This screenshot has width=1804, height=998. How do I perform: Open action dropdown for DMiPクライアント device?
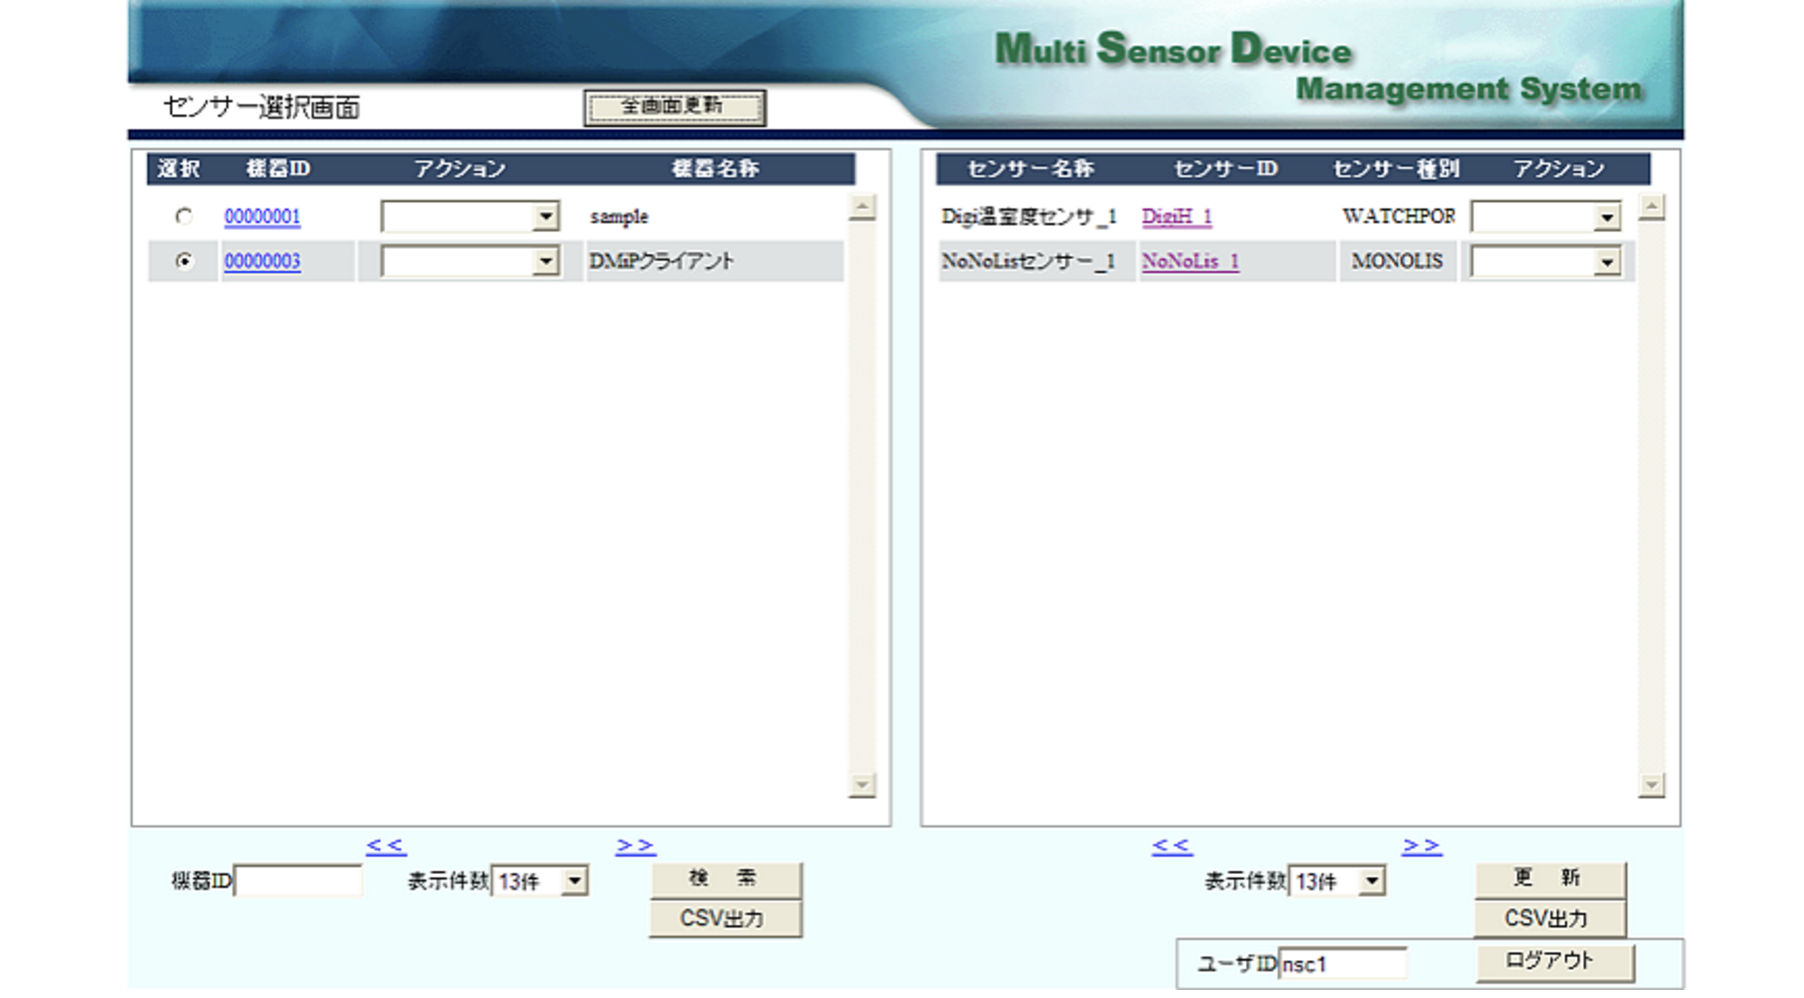470,261
